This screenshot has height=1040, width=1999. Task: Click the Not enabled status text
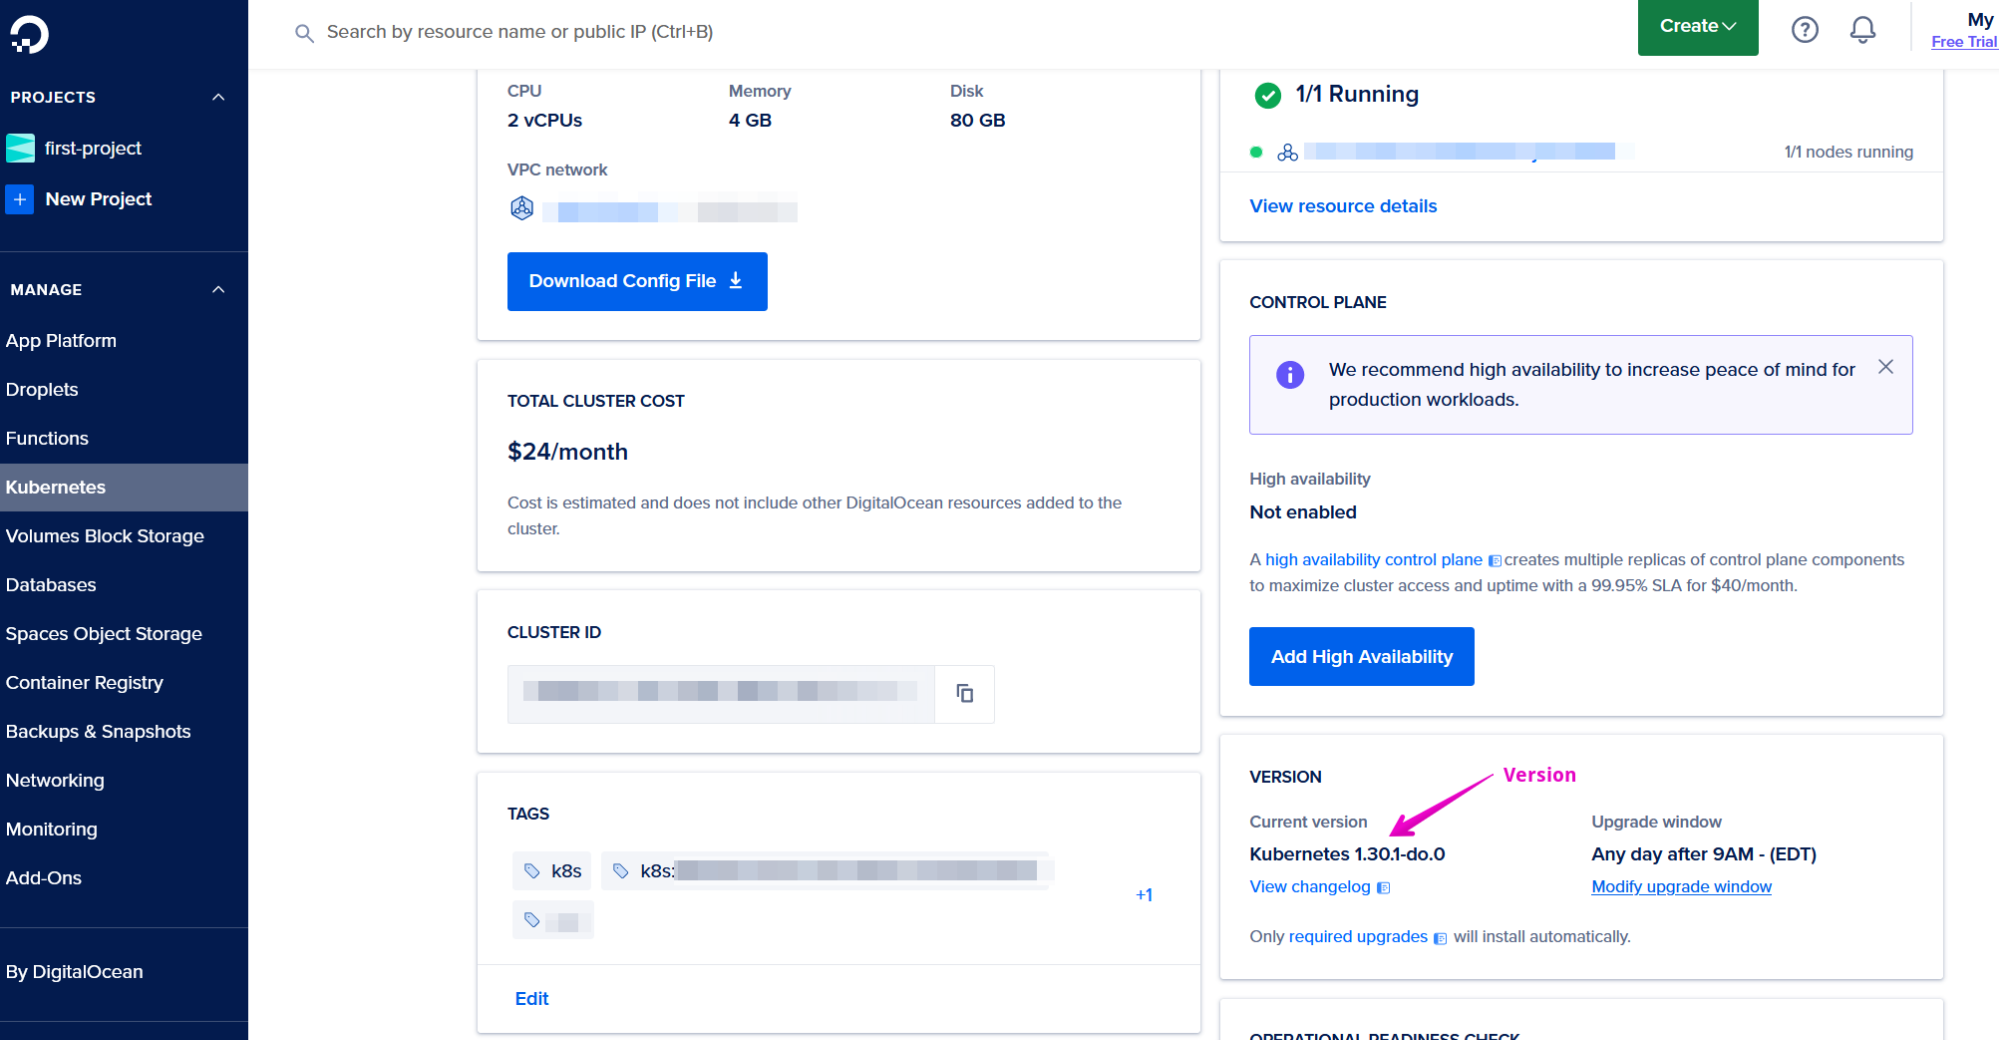coord(1303,512)
